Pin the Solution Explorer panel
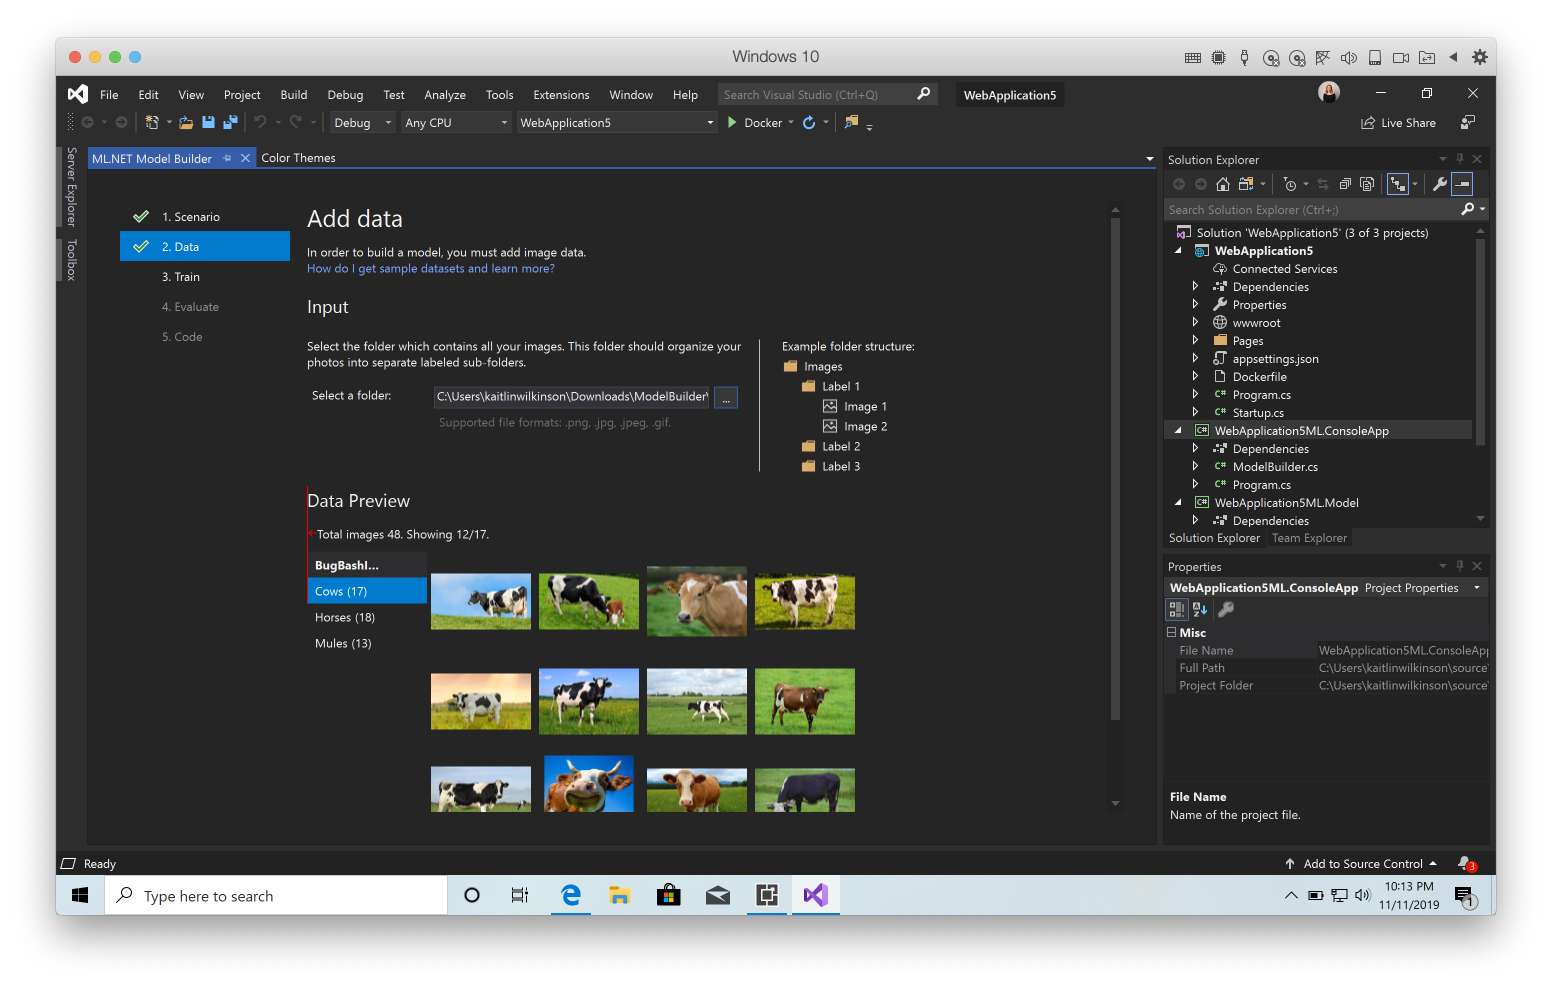1552x989 pixels. (x=1461, y=158)
